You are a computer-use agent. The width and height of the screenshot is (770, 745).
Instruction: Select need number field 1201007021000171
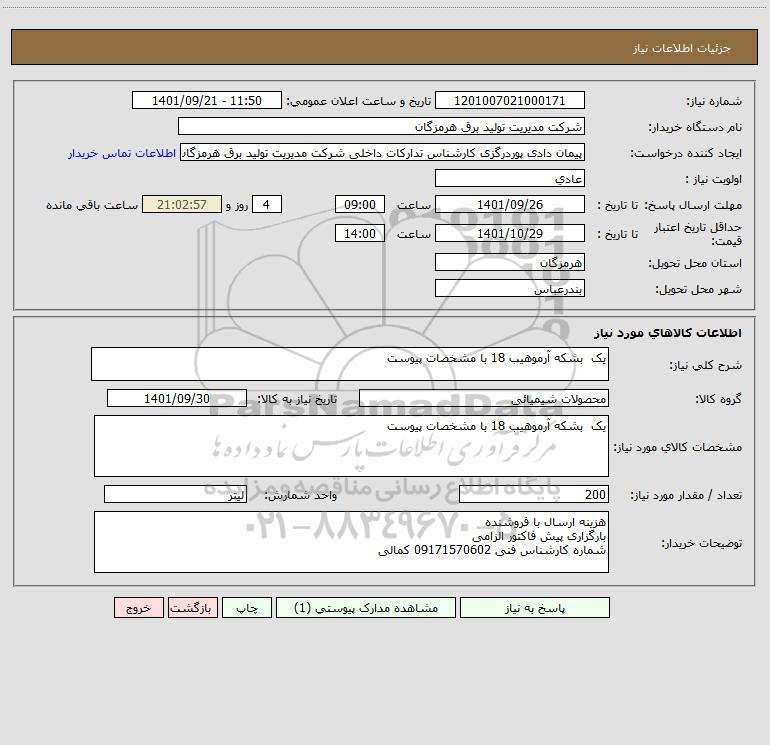pyautogui.click(x=510, y=100)
